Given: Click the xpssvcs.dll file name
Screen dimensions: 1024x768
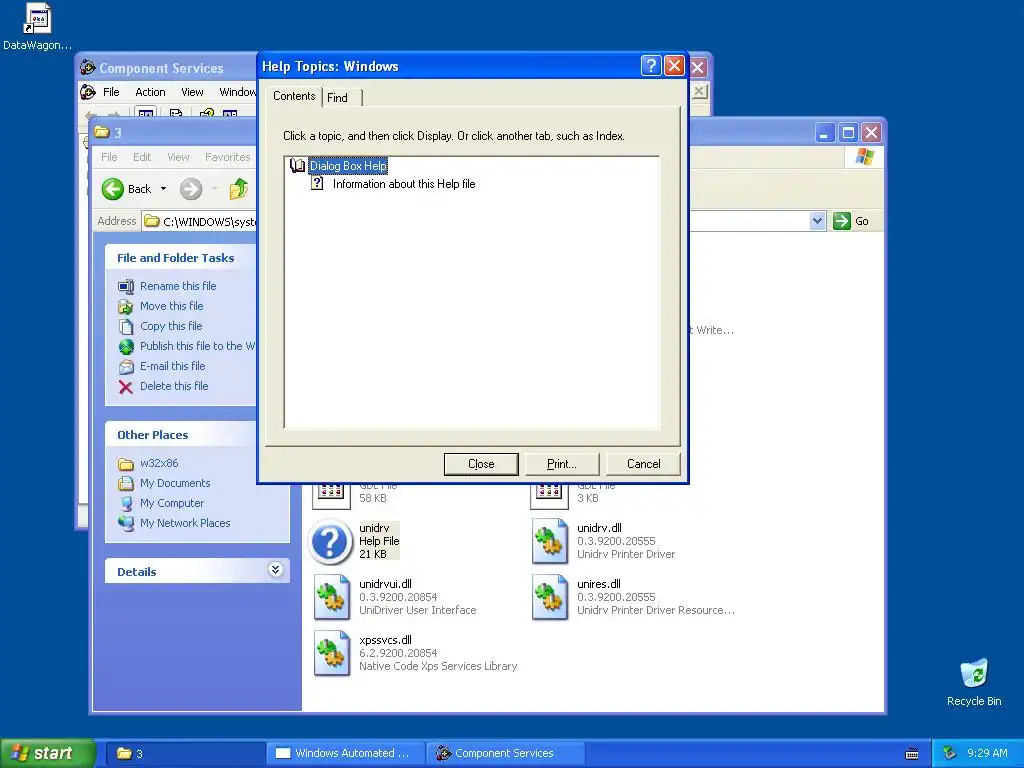Looking at the screenshot, I should (385, 640).
